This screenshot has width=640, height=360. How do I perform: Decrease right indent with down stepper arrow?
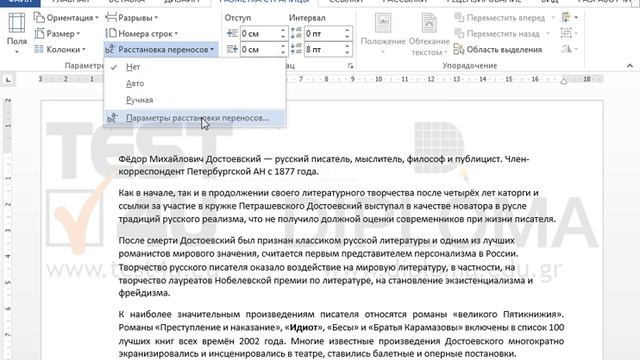[283, 53]
